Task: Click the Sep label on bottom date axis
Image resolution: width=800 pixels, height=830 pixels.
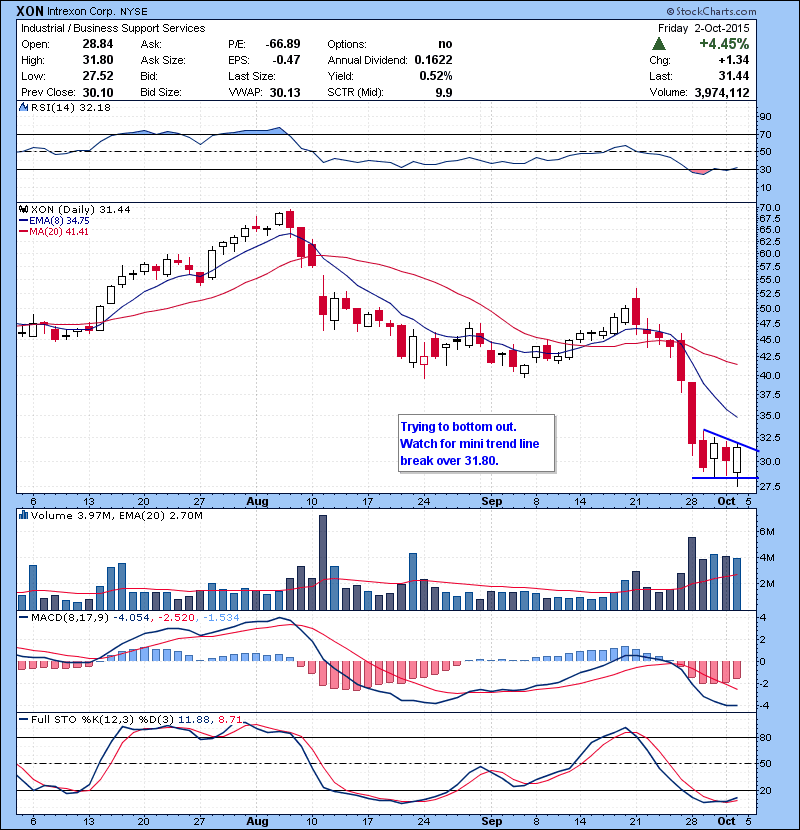Action: (x=491, y=821)
